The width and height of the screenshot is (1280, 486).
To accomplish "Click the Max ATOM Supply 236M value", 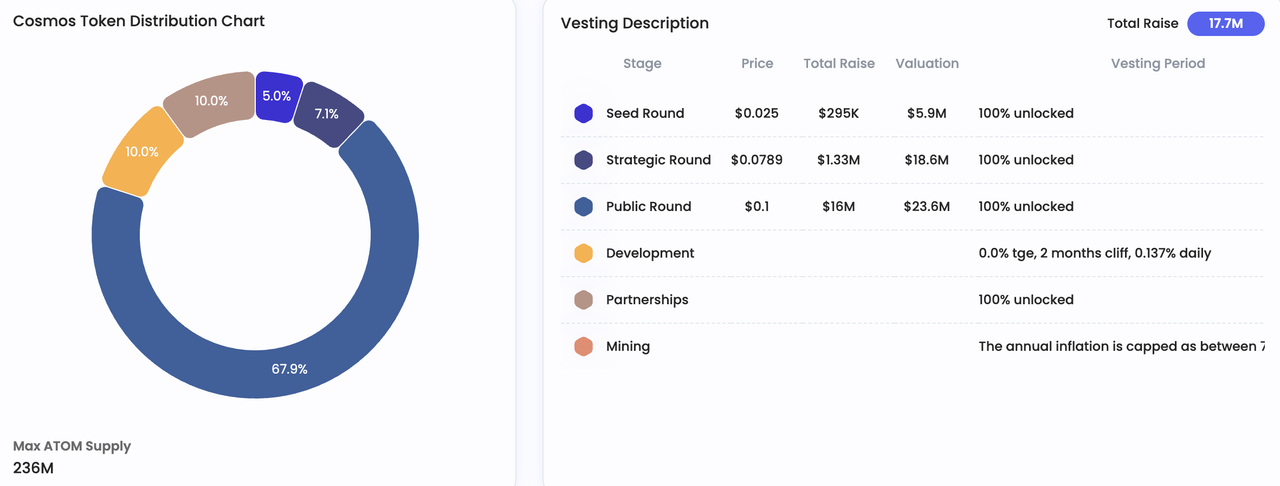I will click(x=33, y=467).
